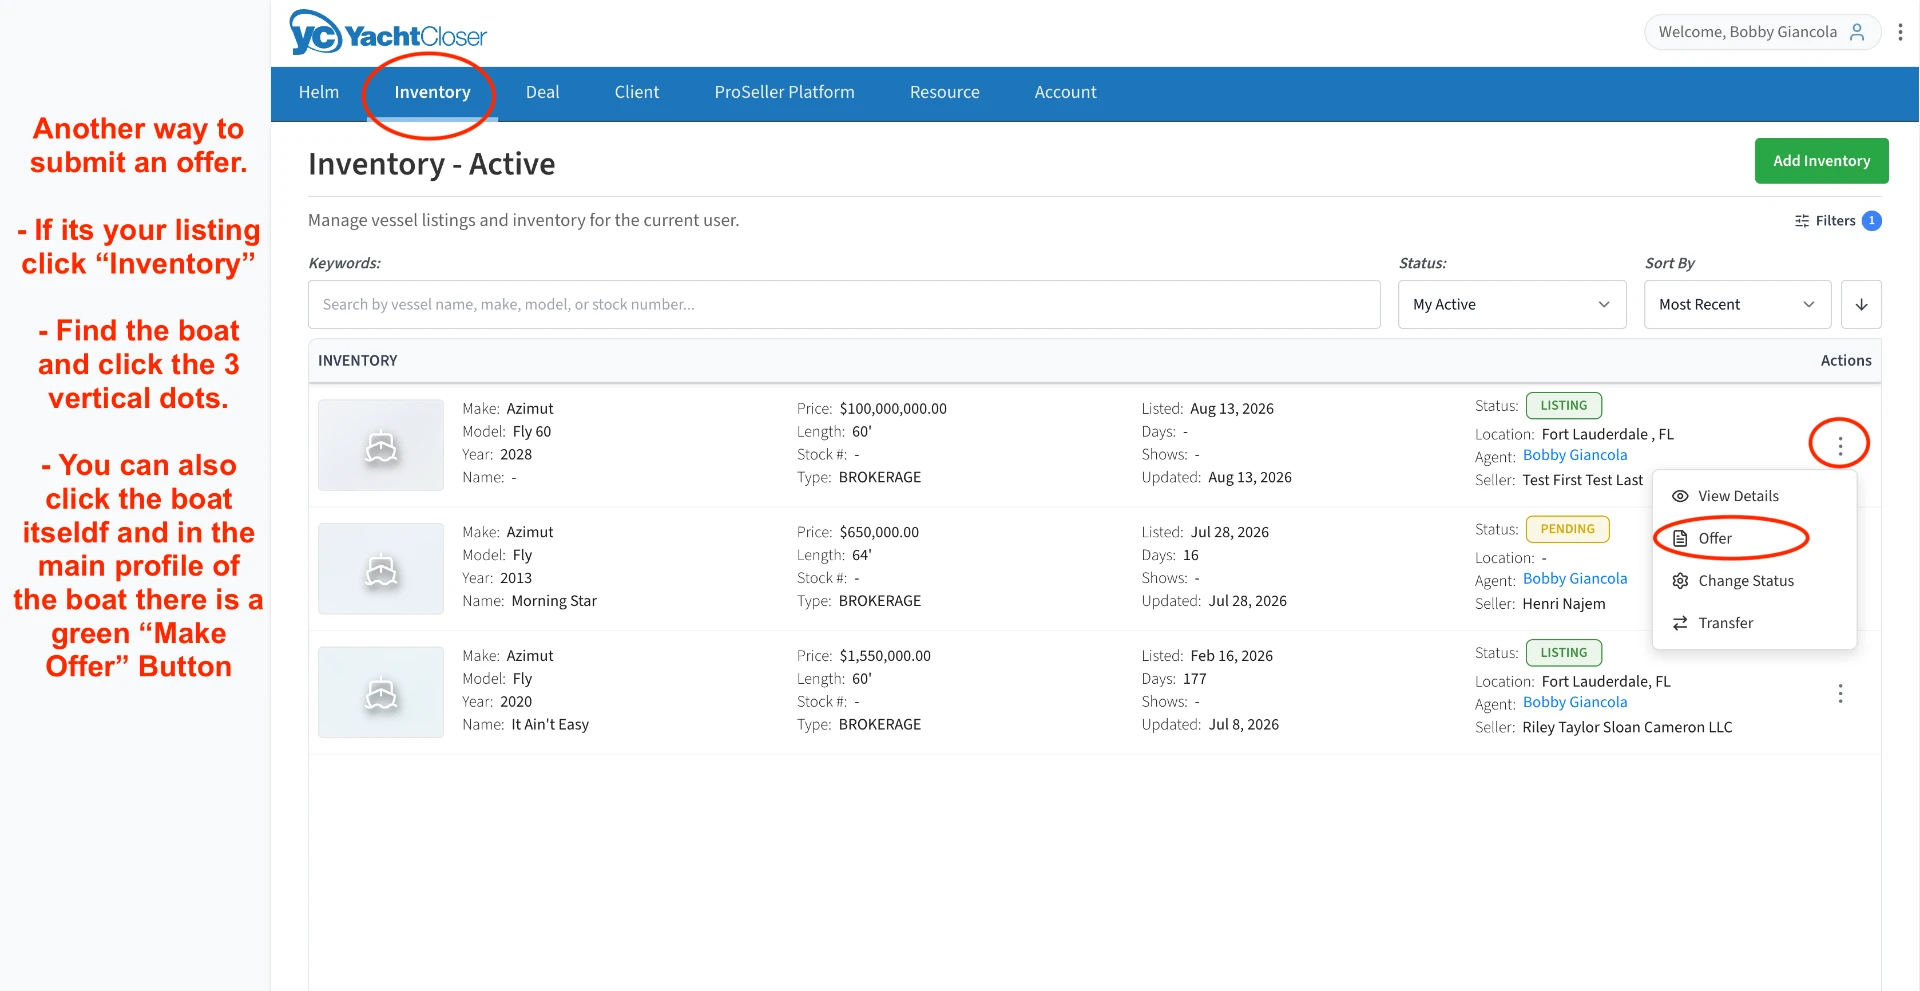Click the price $100,000,000.00

point(893,409)
